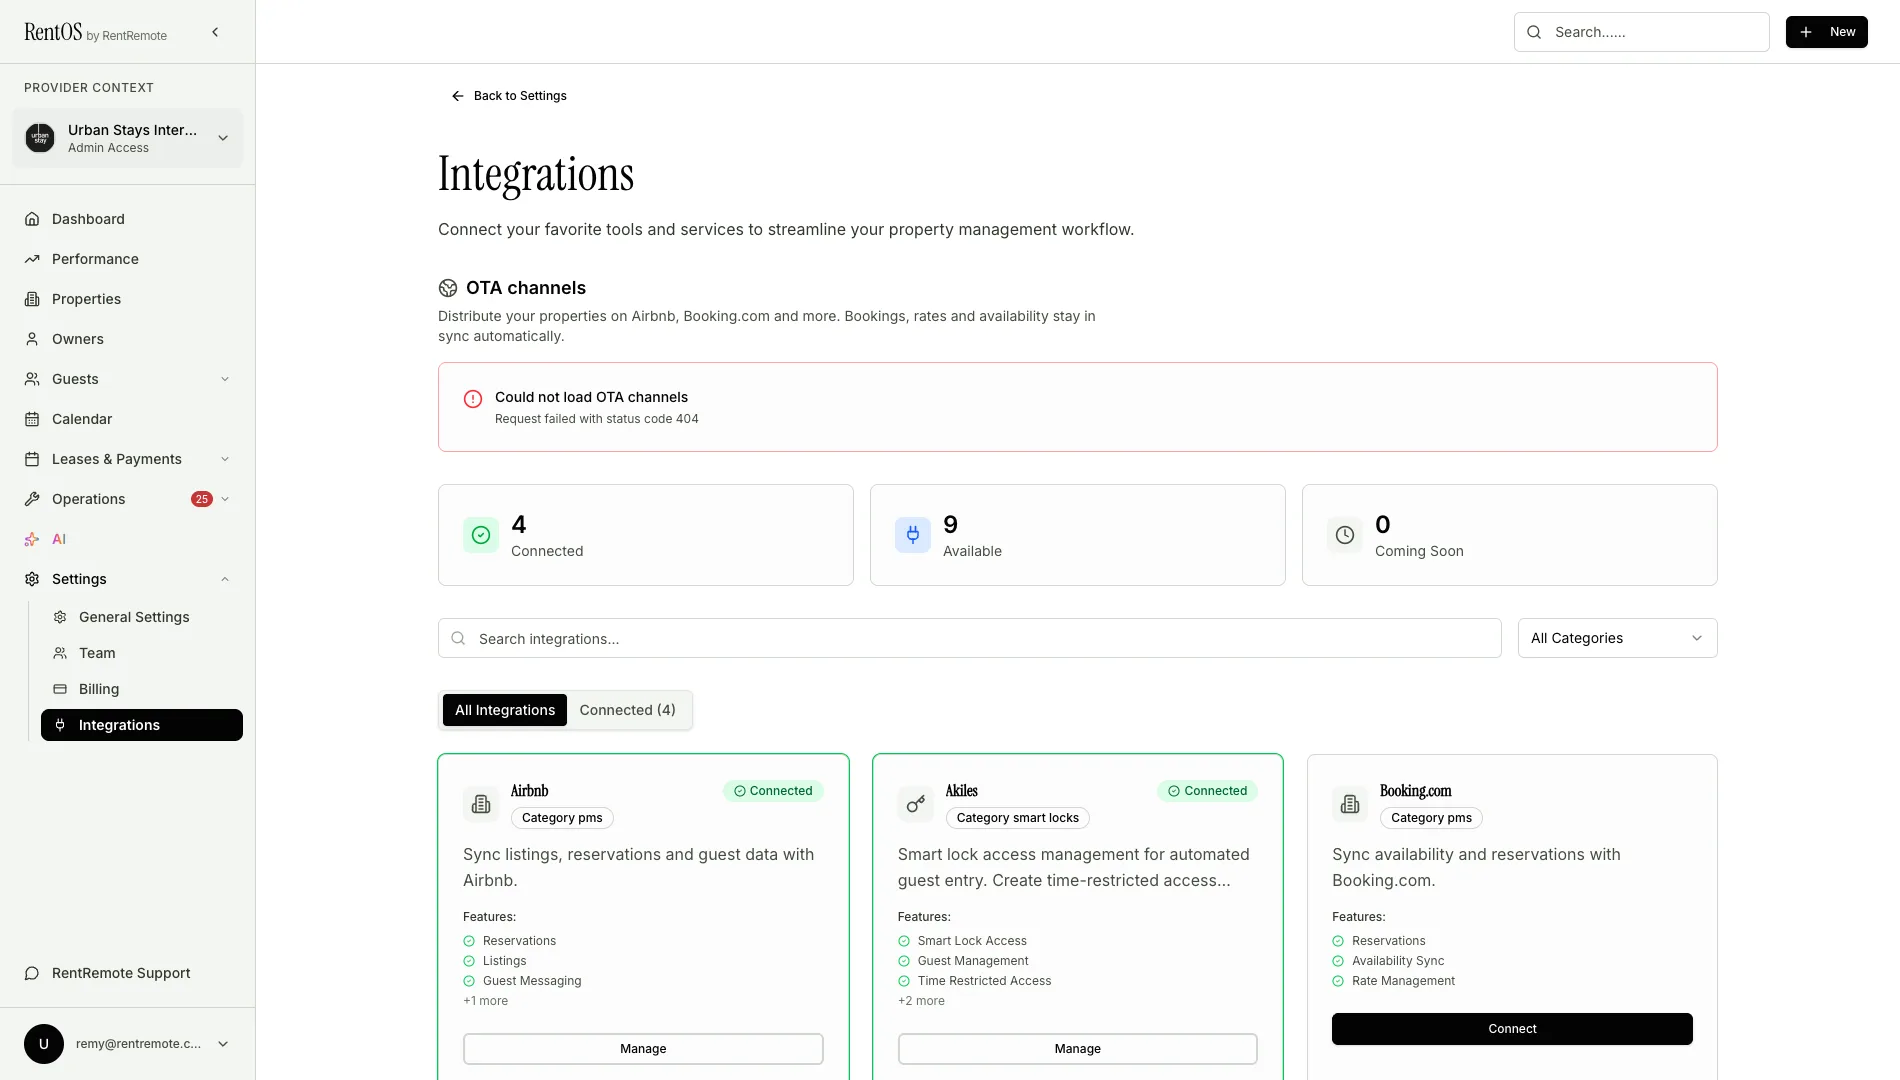Go Back to Settings link
The width and height of the screenshot is (1900, 1080).
tap(508, 96)
